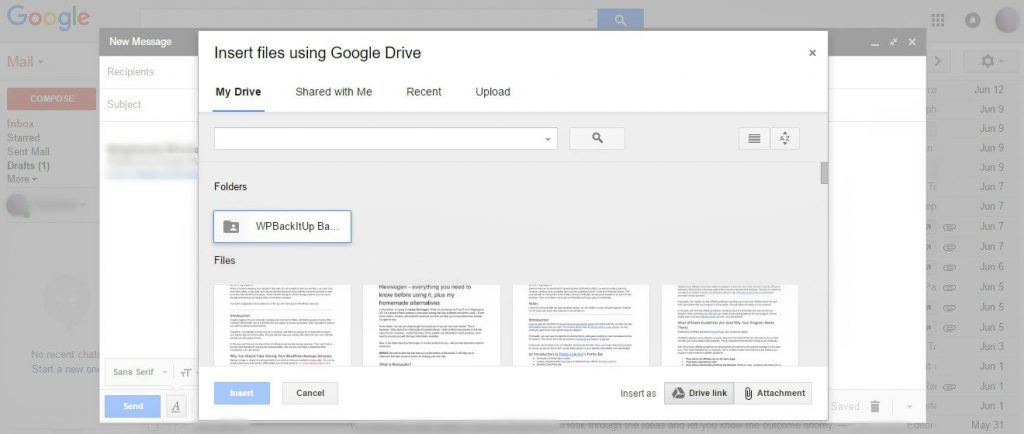Go to the Upload tab

point(493,92)
